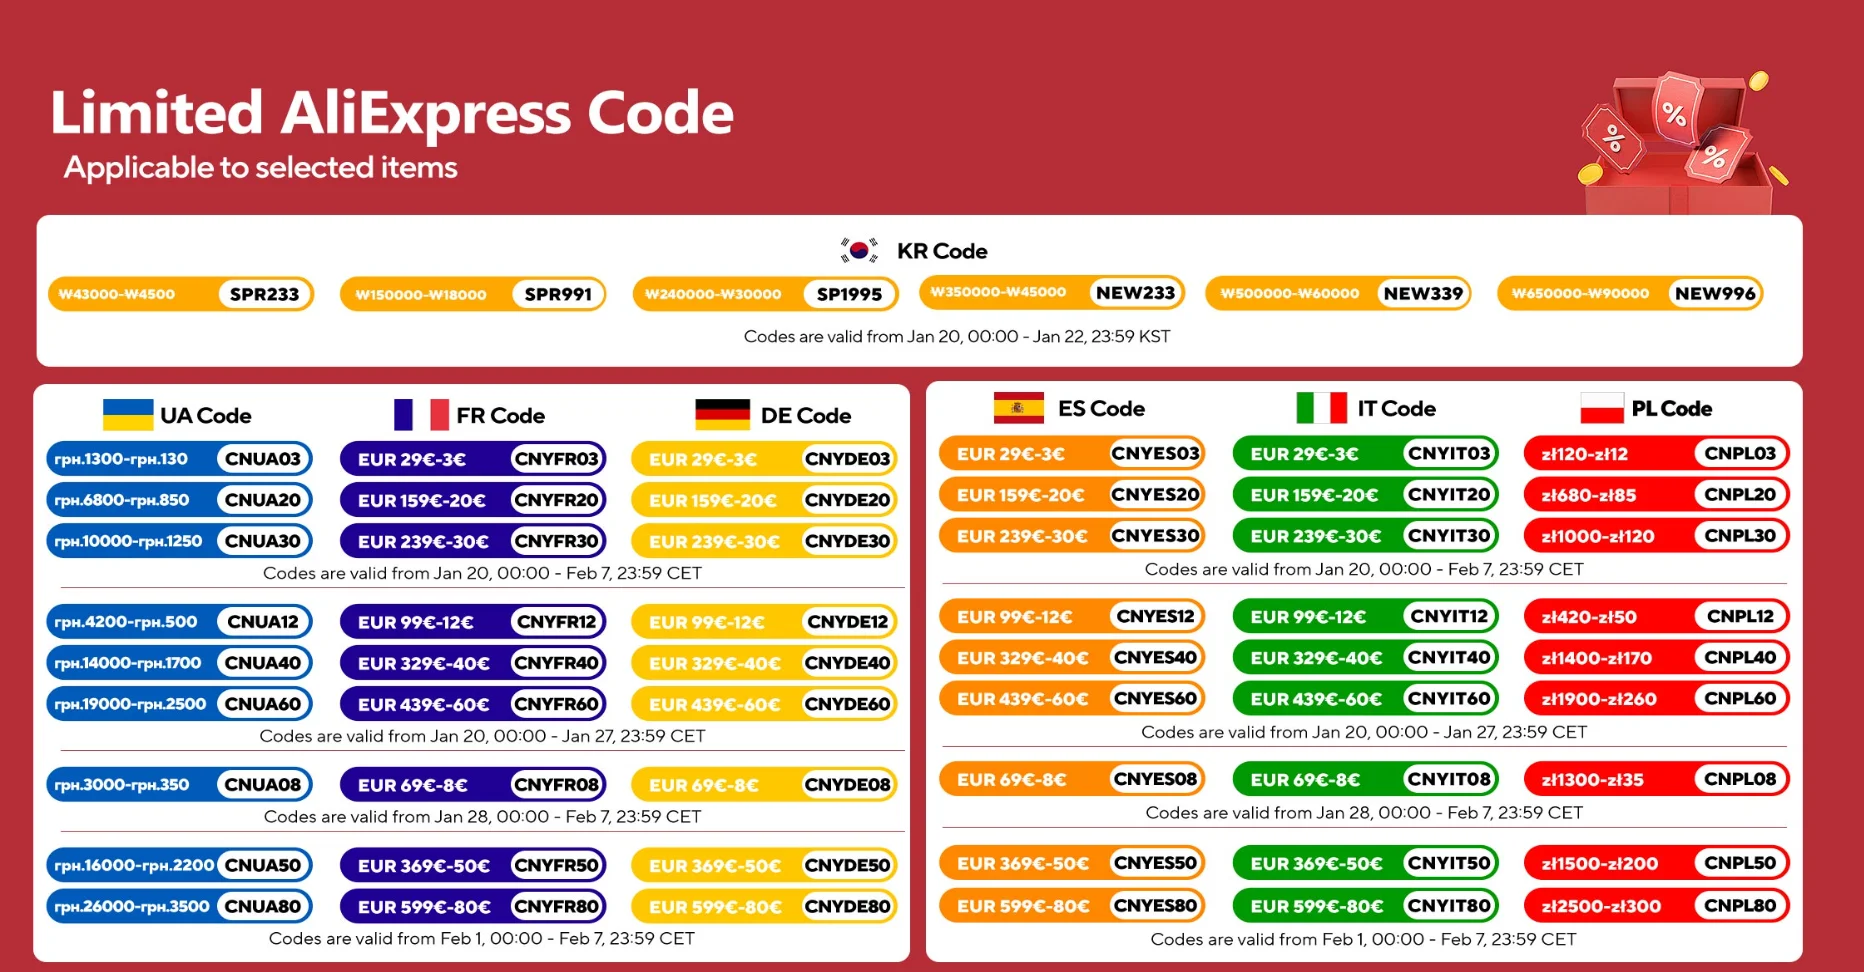Screen dimensions: 1864x972
Task: Click the Ukraine flag icon
Action: [x=128, y=415]
